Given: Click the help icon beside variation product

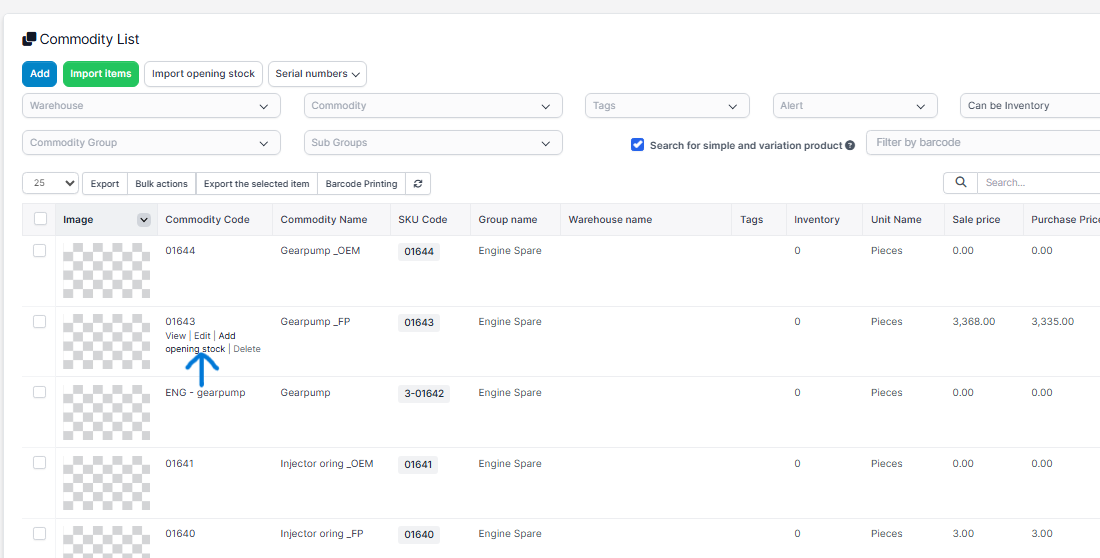Looking at the screenshot, I should 850,146.
